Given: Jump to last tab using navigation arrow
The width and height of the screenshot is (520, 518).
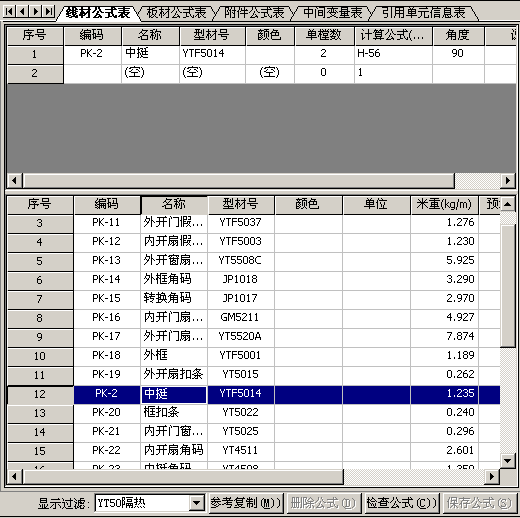Looking at the screenshot, I should click(49, 11).
